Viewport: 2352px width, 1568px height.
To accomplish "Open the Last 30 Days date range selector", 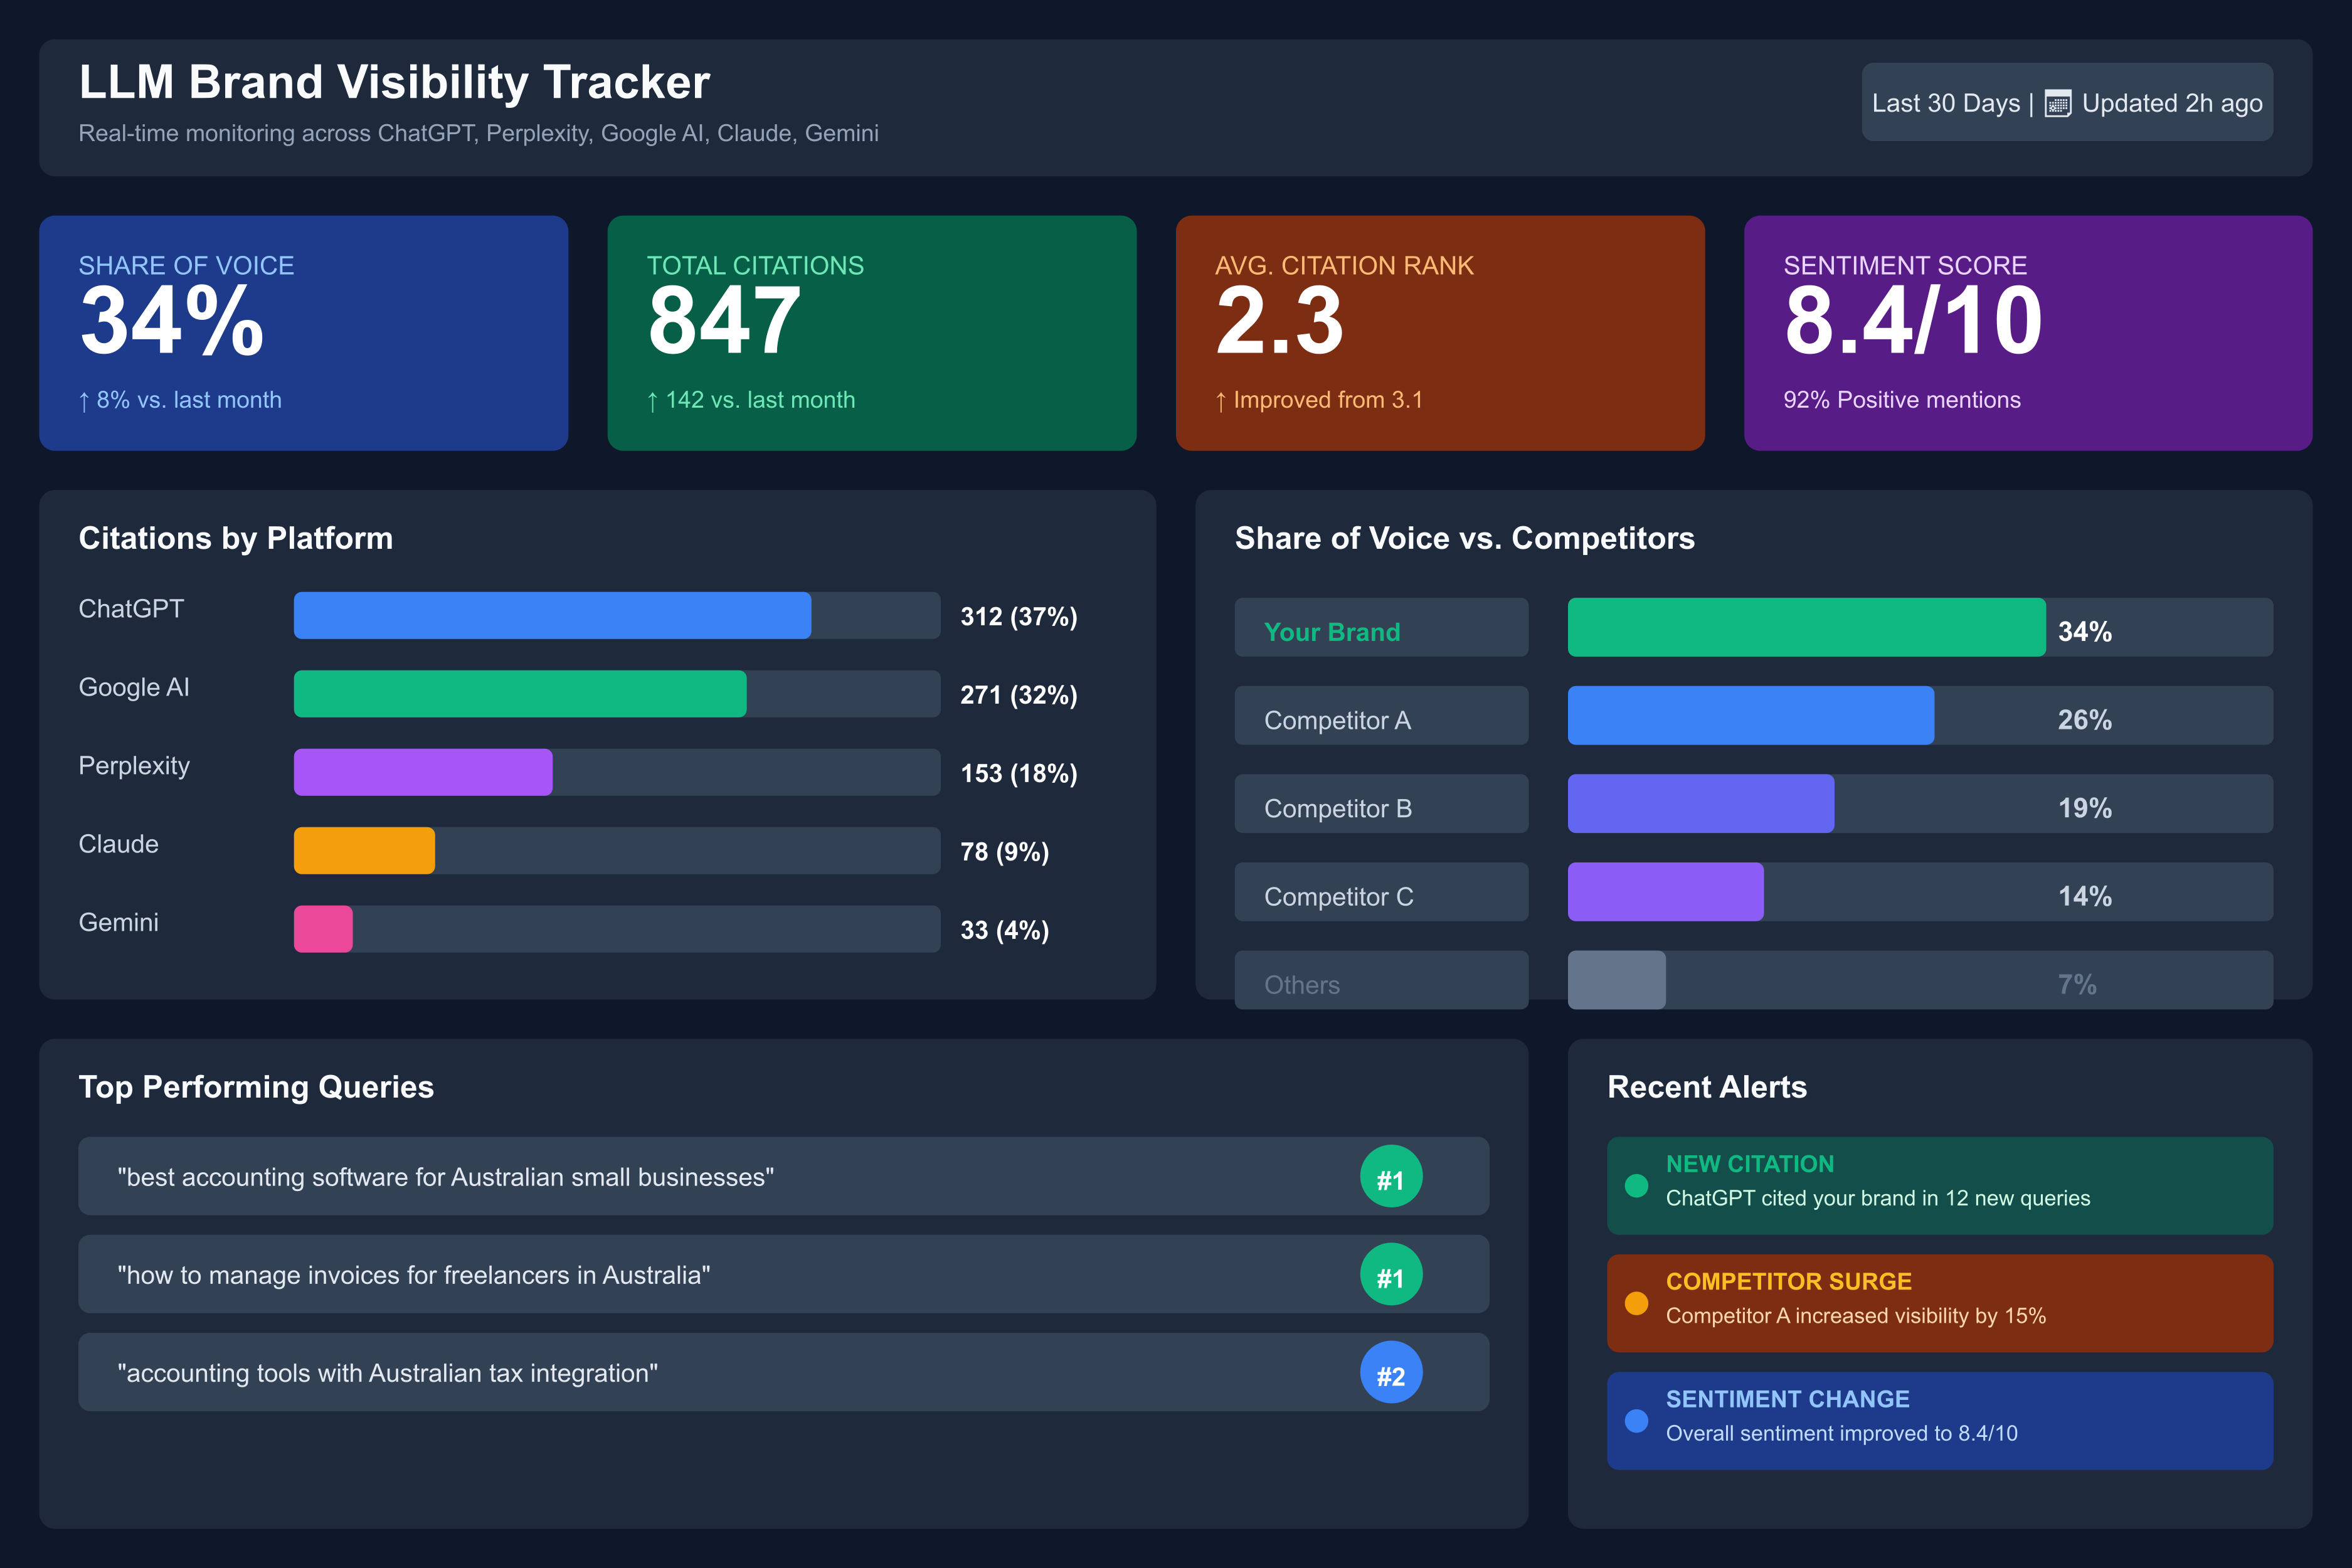I will (x=1945, y=104).
